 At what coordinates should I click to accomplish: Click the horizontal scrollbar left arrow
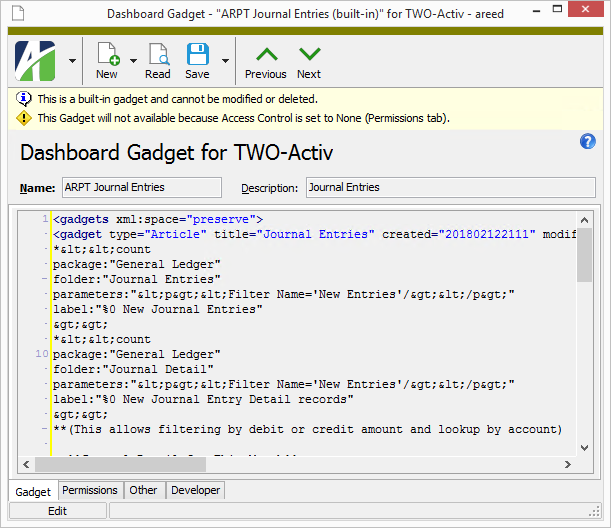[x=26, y=464]
